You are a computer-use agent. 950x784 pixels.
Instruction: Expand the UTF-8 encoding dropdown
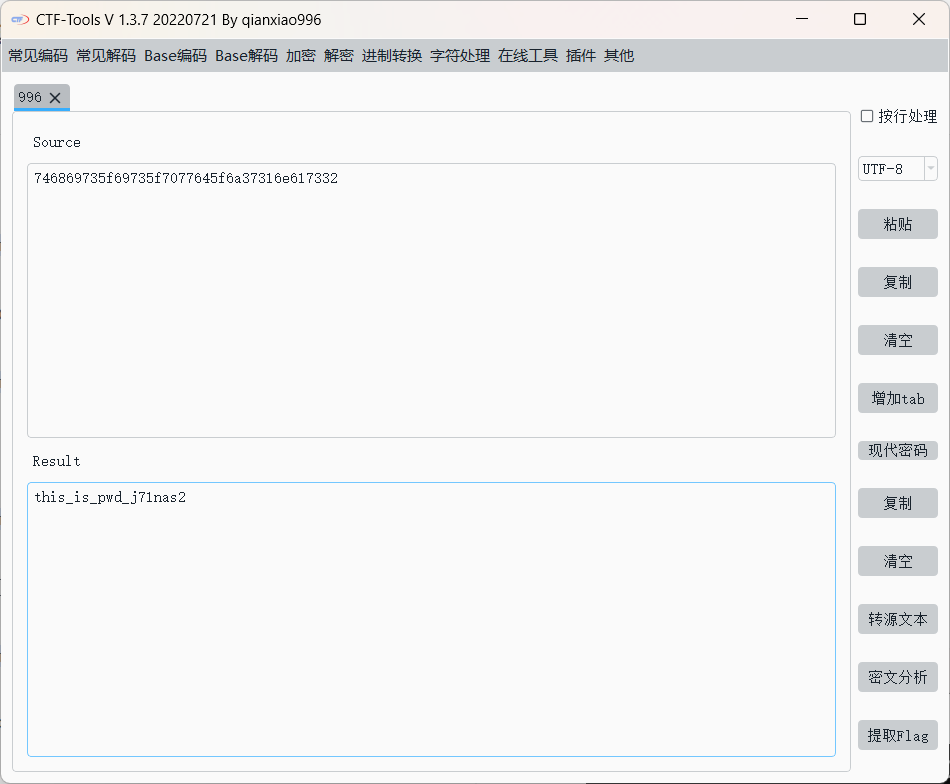click(x=930, y=169)
